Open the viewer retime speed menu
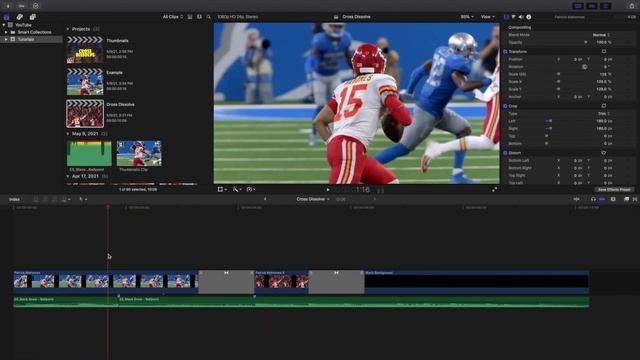This screenshot has height=360, width=640. point(251,189)
